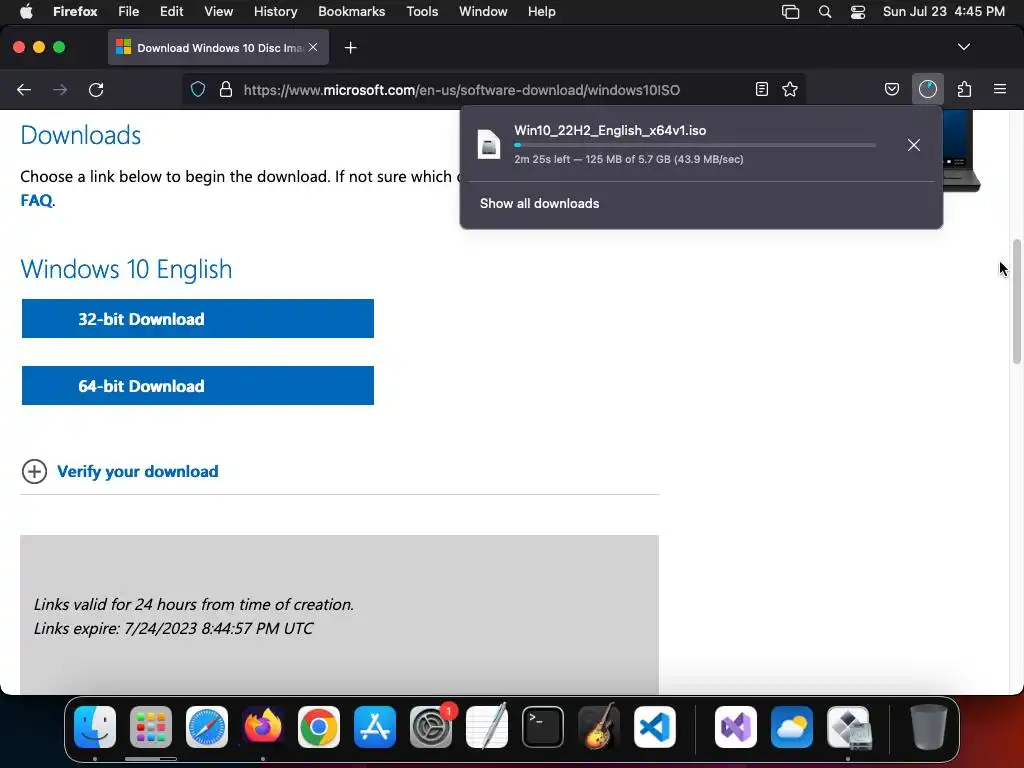
Task: Open Terminal from the Dock
Action: (543, 727)
